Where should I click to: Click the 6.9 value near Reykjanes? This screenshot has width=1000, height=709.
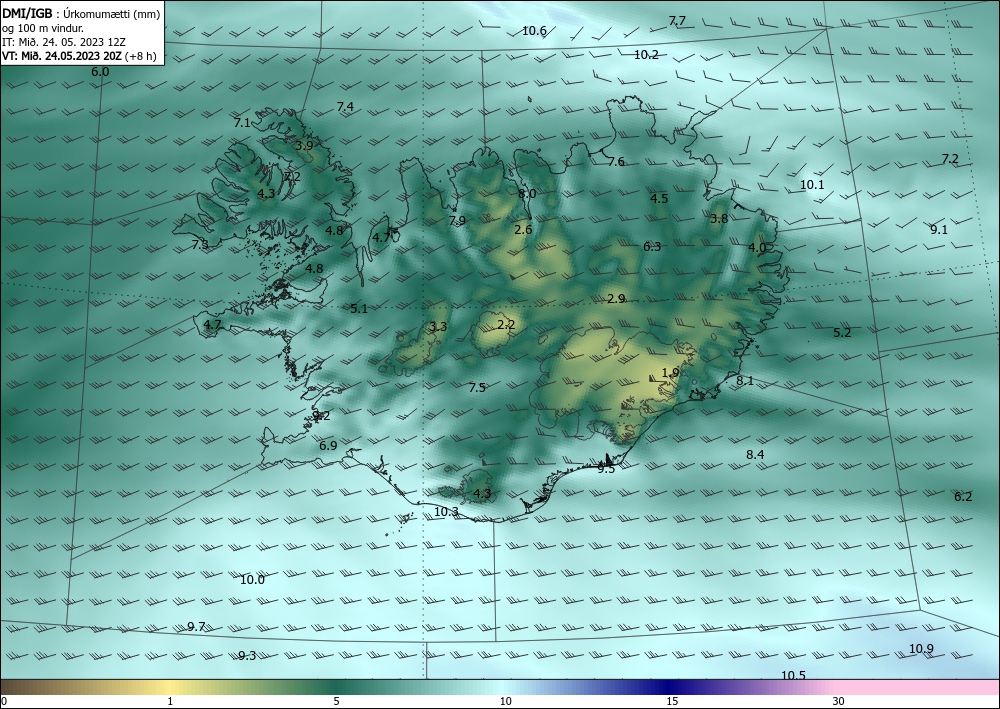click(328, 446)
